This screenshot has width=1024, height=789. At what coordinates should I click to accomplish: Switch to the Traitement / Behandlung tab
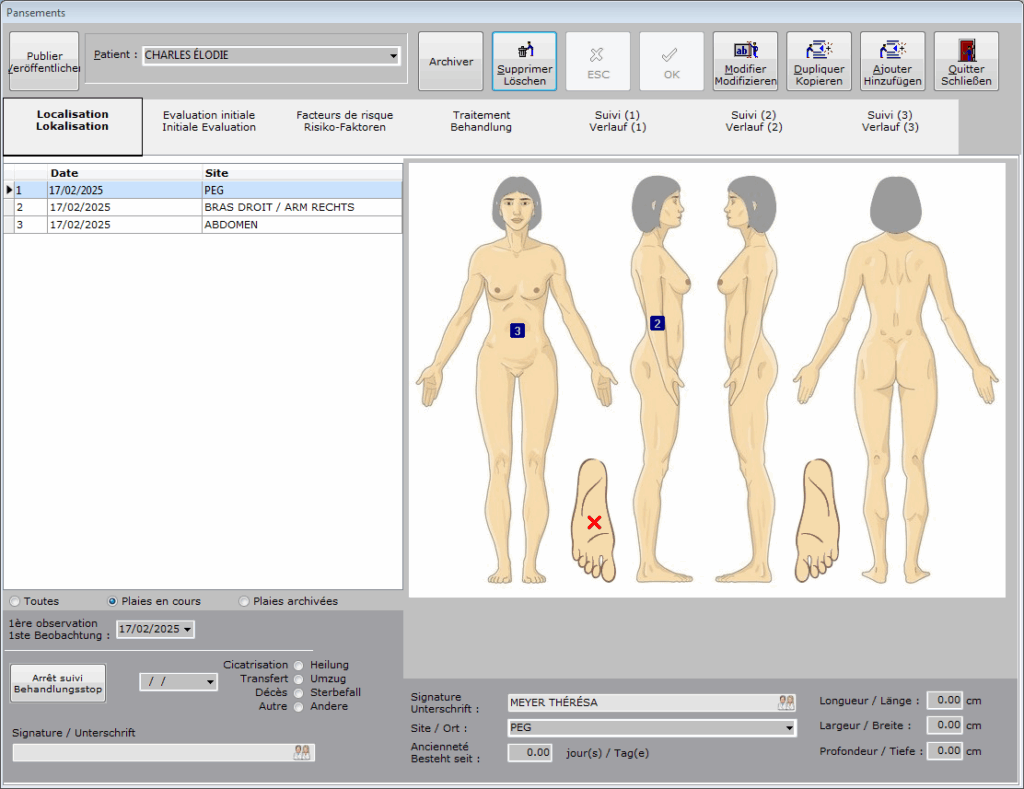click(x=481, y=121)
